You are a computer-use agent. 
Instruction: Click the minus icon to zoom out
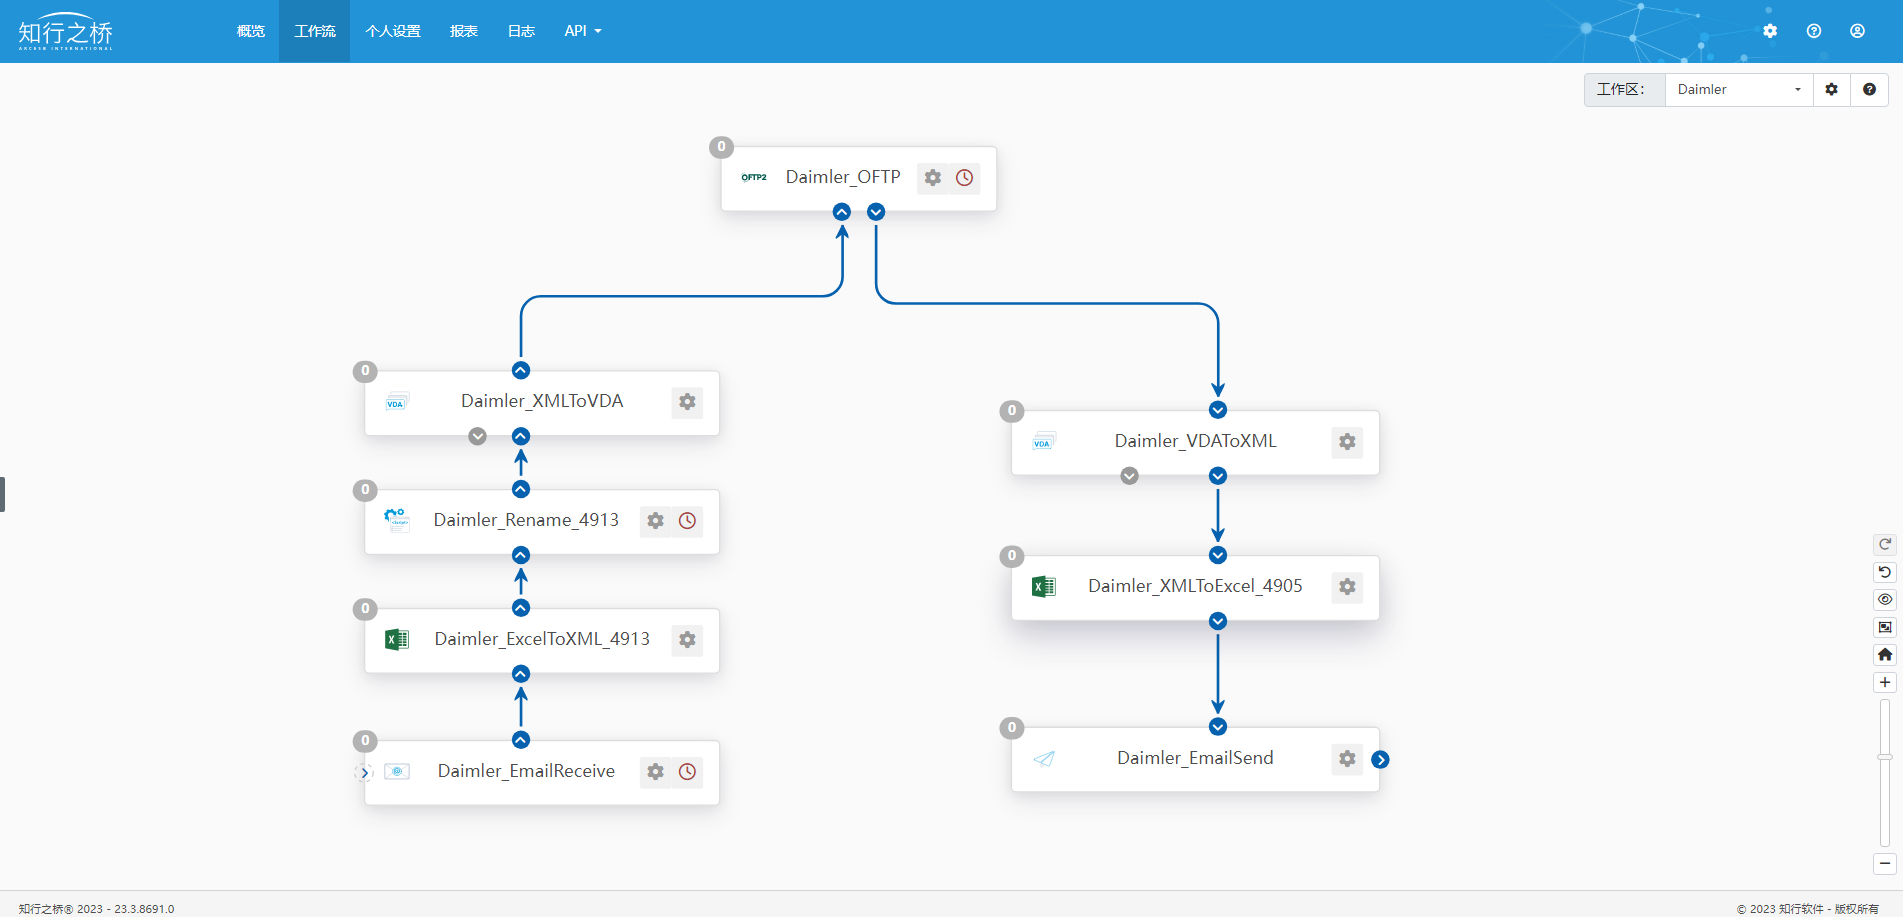[1884, 863]
